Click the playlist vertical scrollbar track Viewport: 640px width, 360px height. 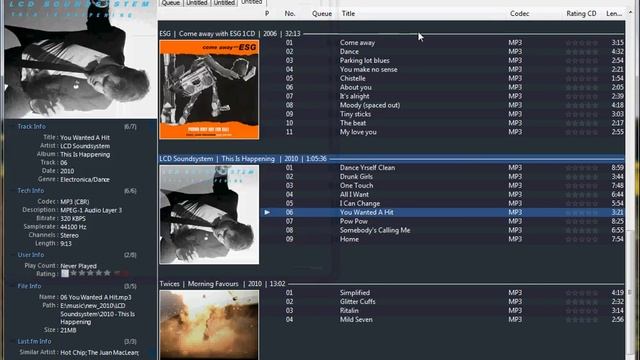(631, 188)
